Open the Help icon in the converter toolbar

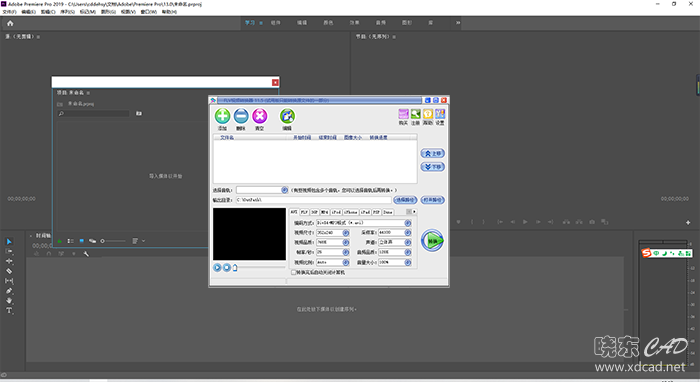pyautogui.click(x=428, y=114)
